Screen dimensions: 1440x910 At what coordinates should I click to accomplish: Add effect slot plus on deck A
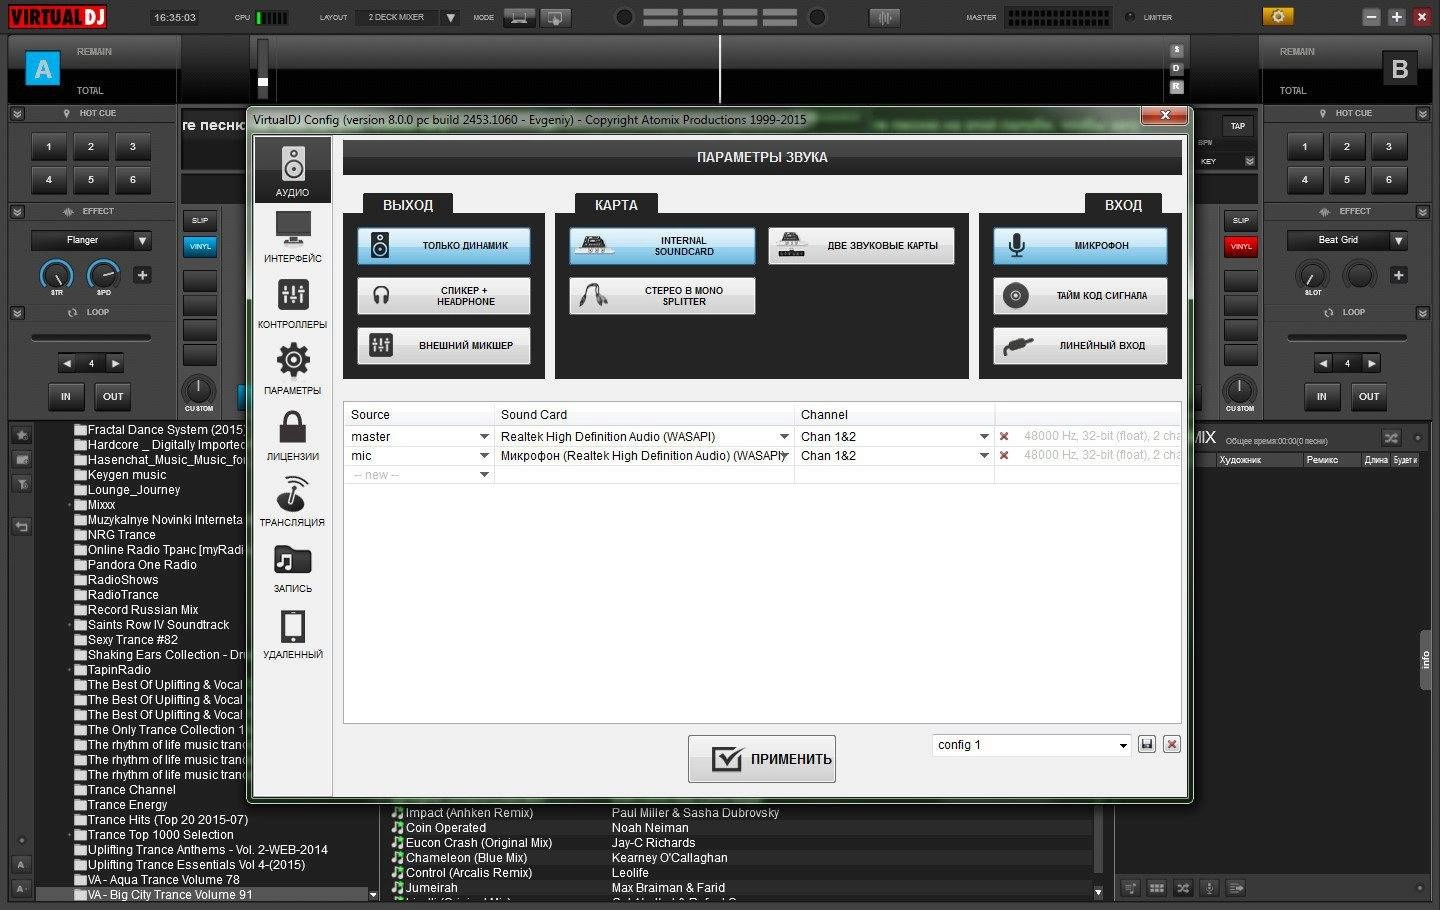pyautogui.click(x=142, y=275)
